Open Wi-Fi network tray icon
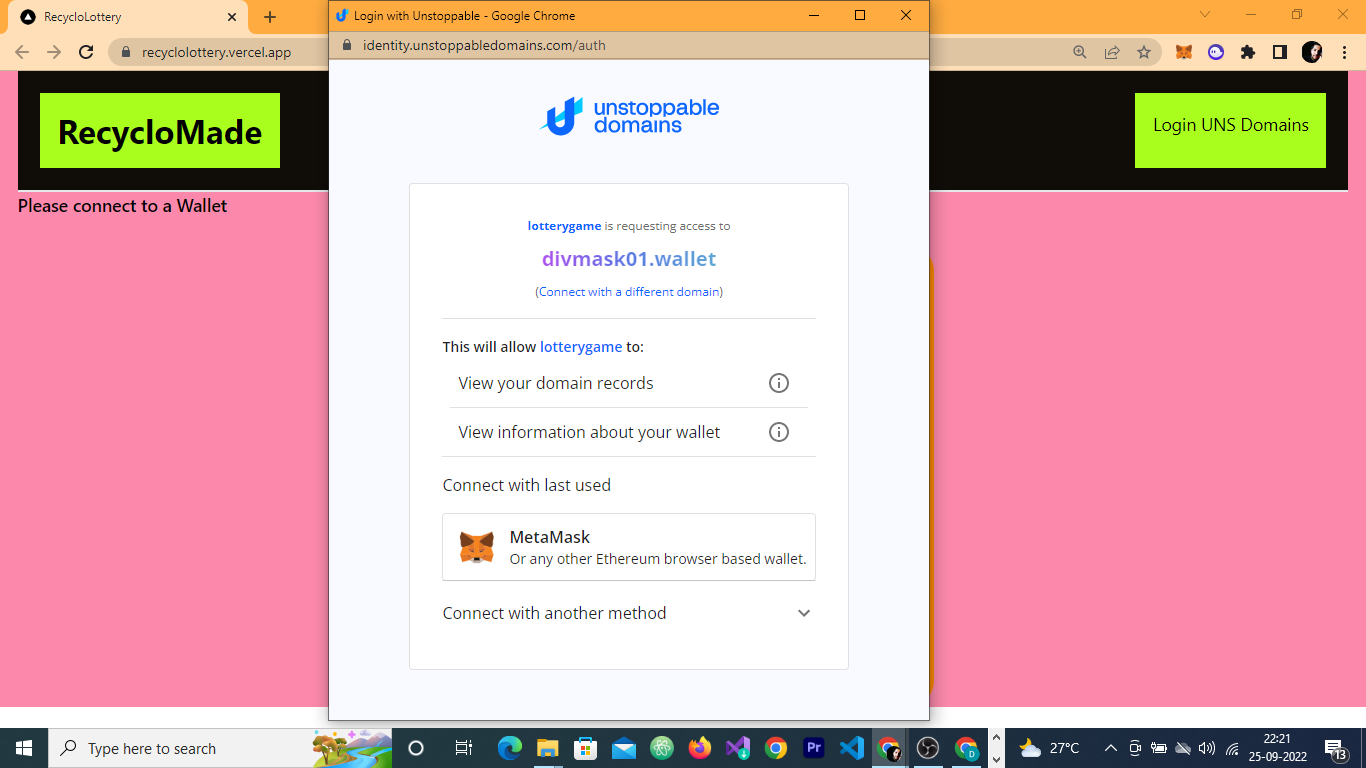Screen dimensions: 1366x768 coord(1232,748)
